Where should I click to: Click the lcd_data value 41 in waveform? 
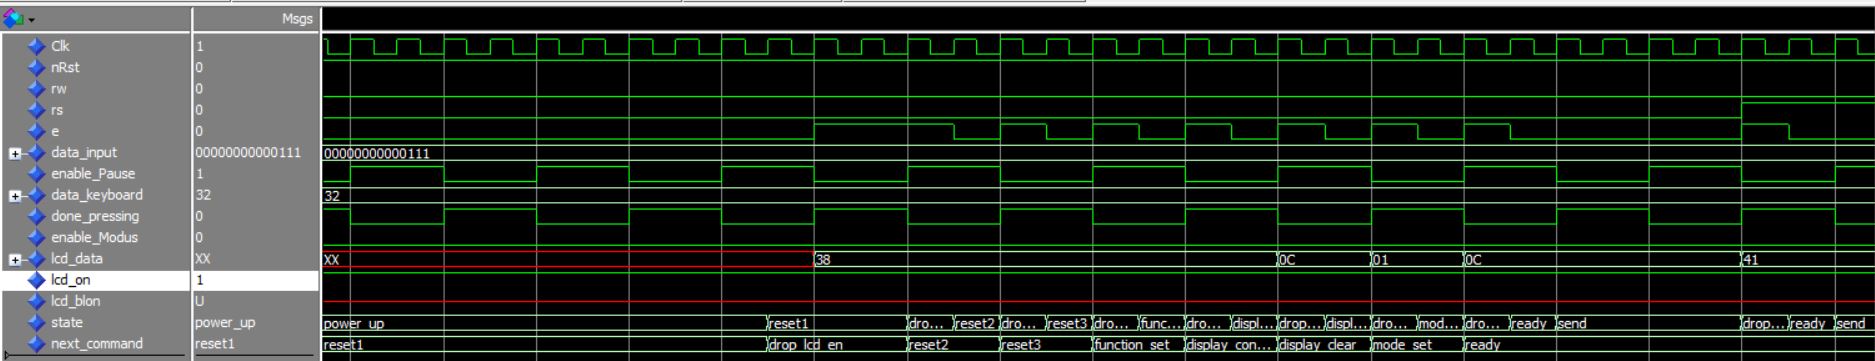[x=1752, y=259]
